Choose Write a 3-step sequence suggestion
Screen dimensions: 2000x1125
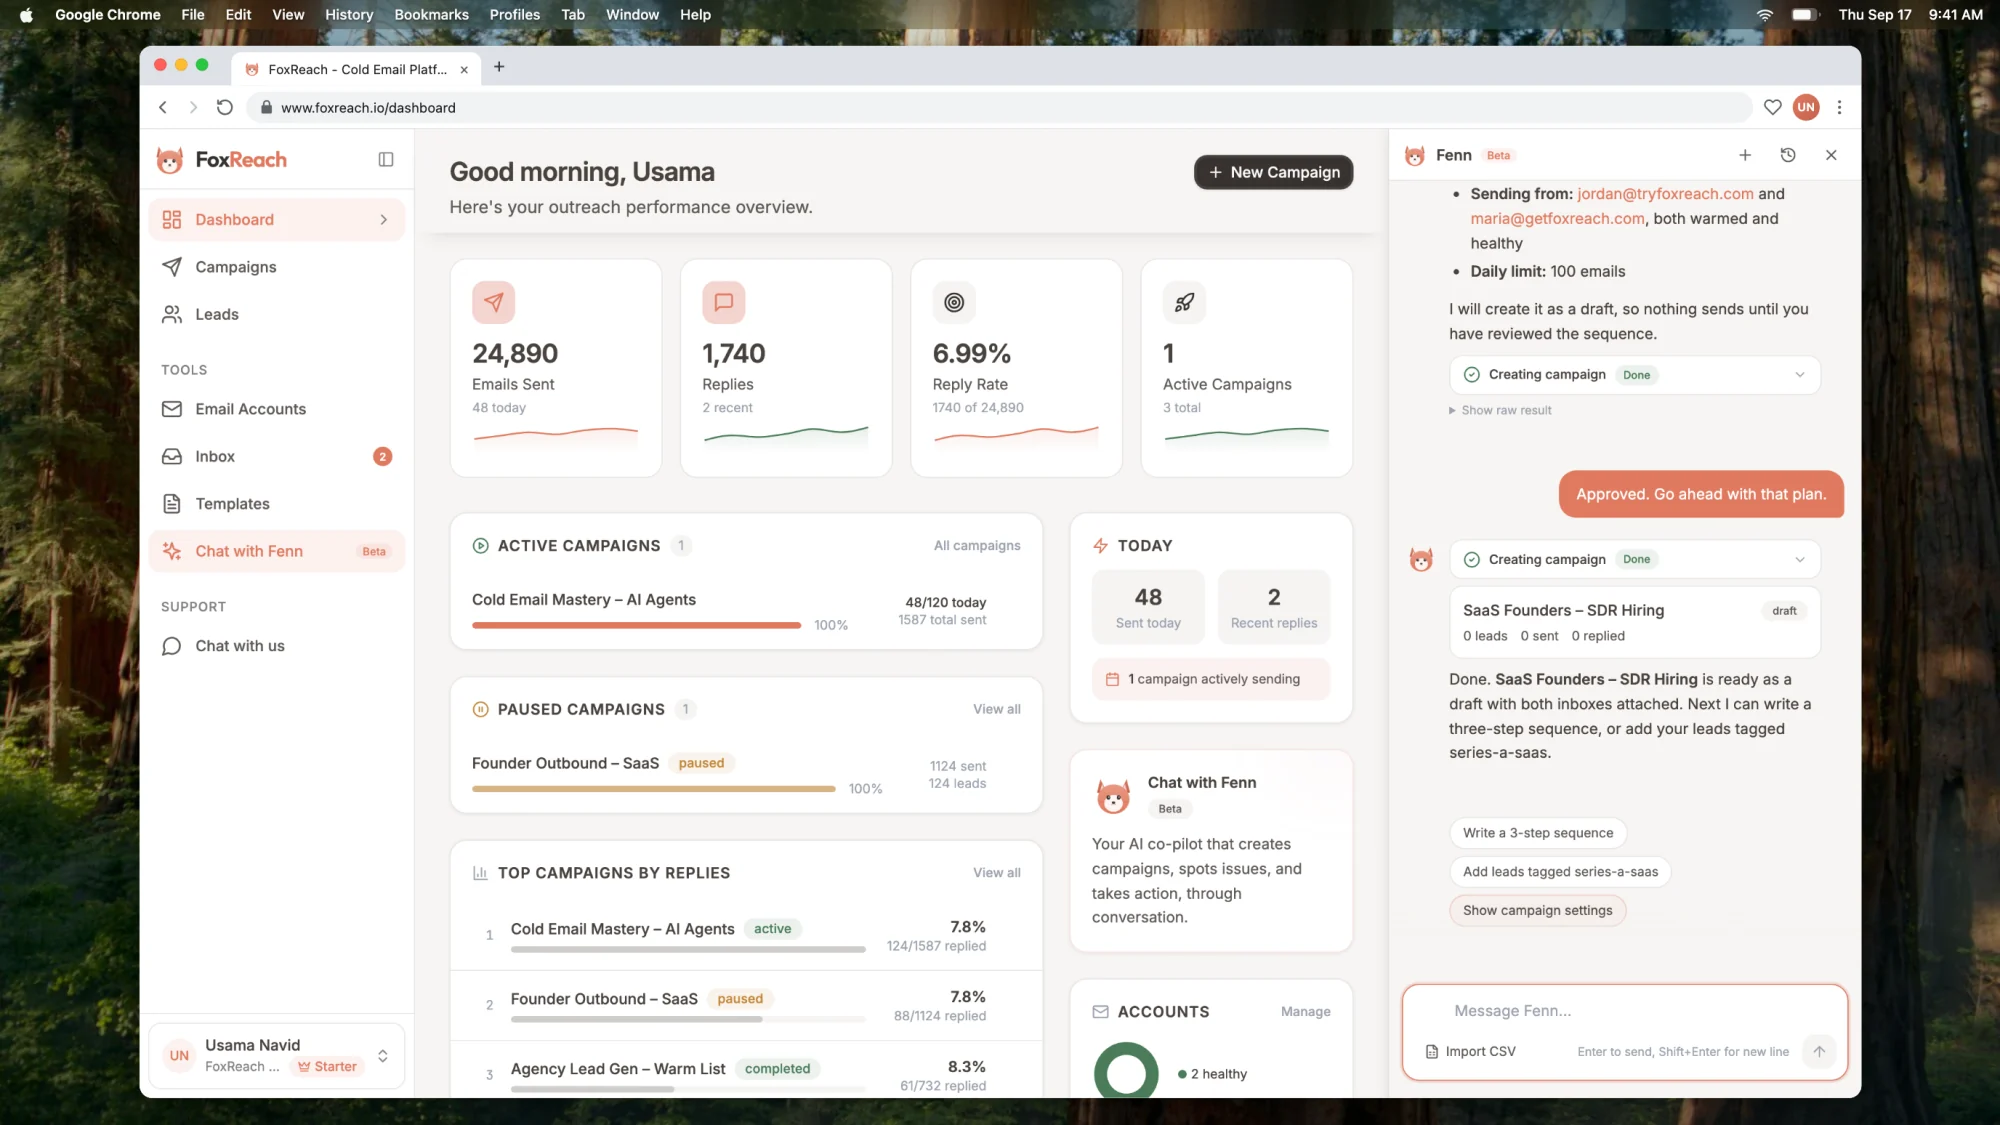click(x=1538, y=833)
